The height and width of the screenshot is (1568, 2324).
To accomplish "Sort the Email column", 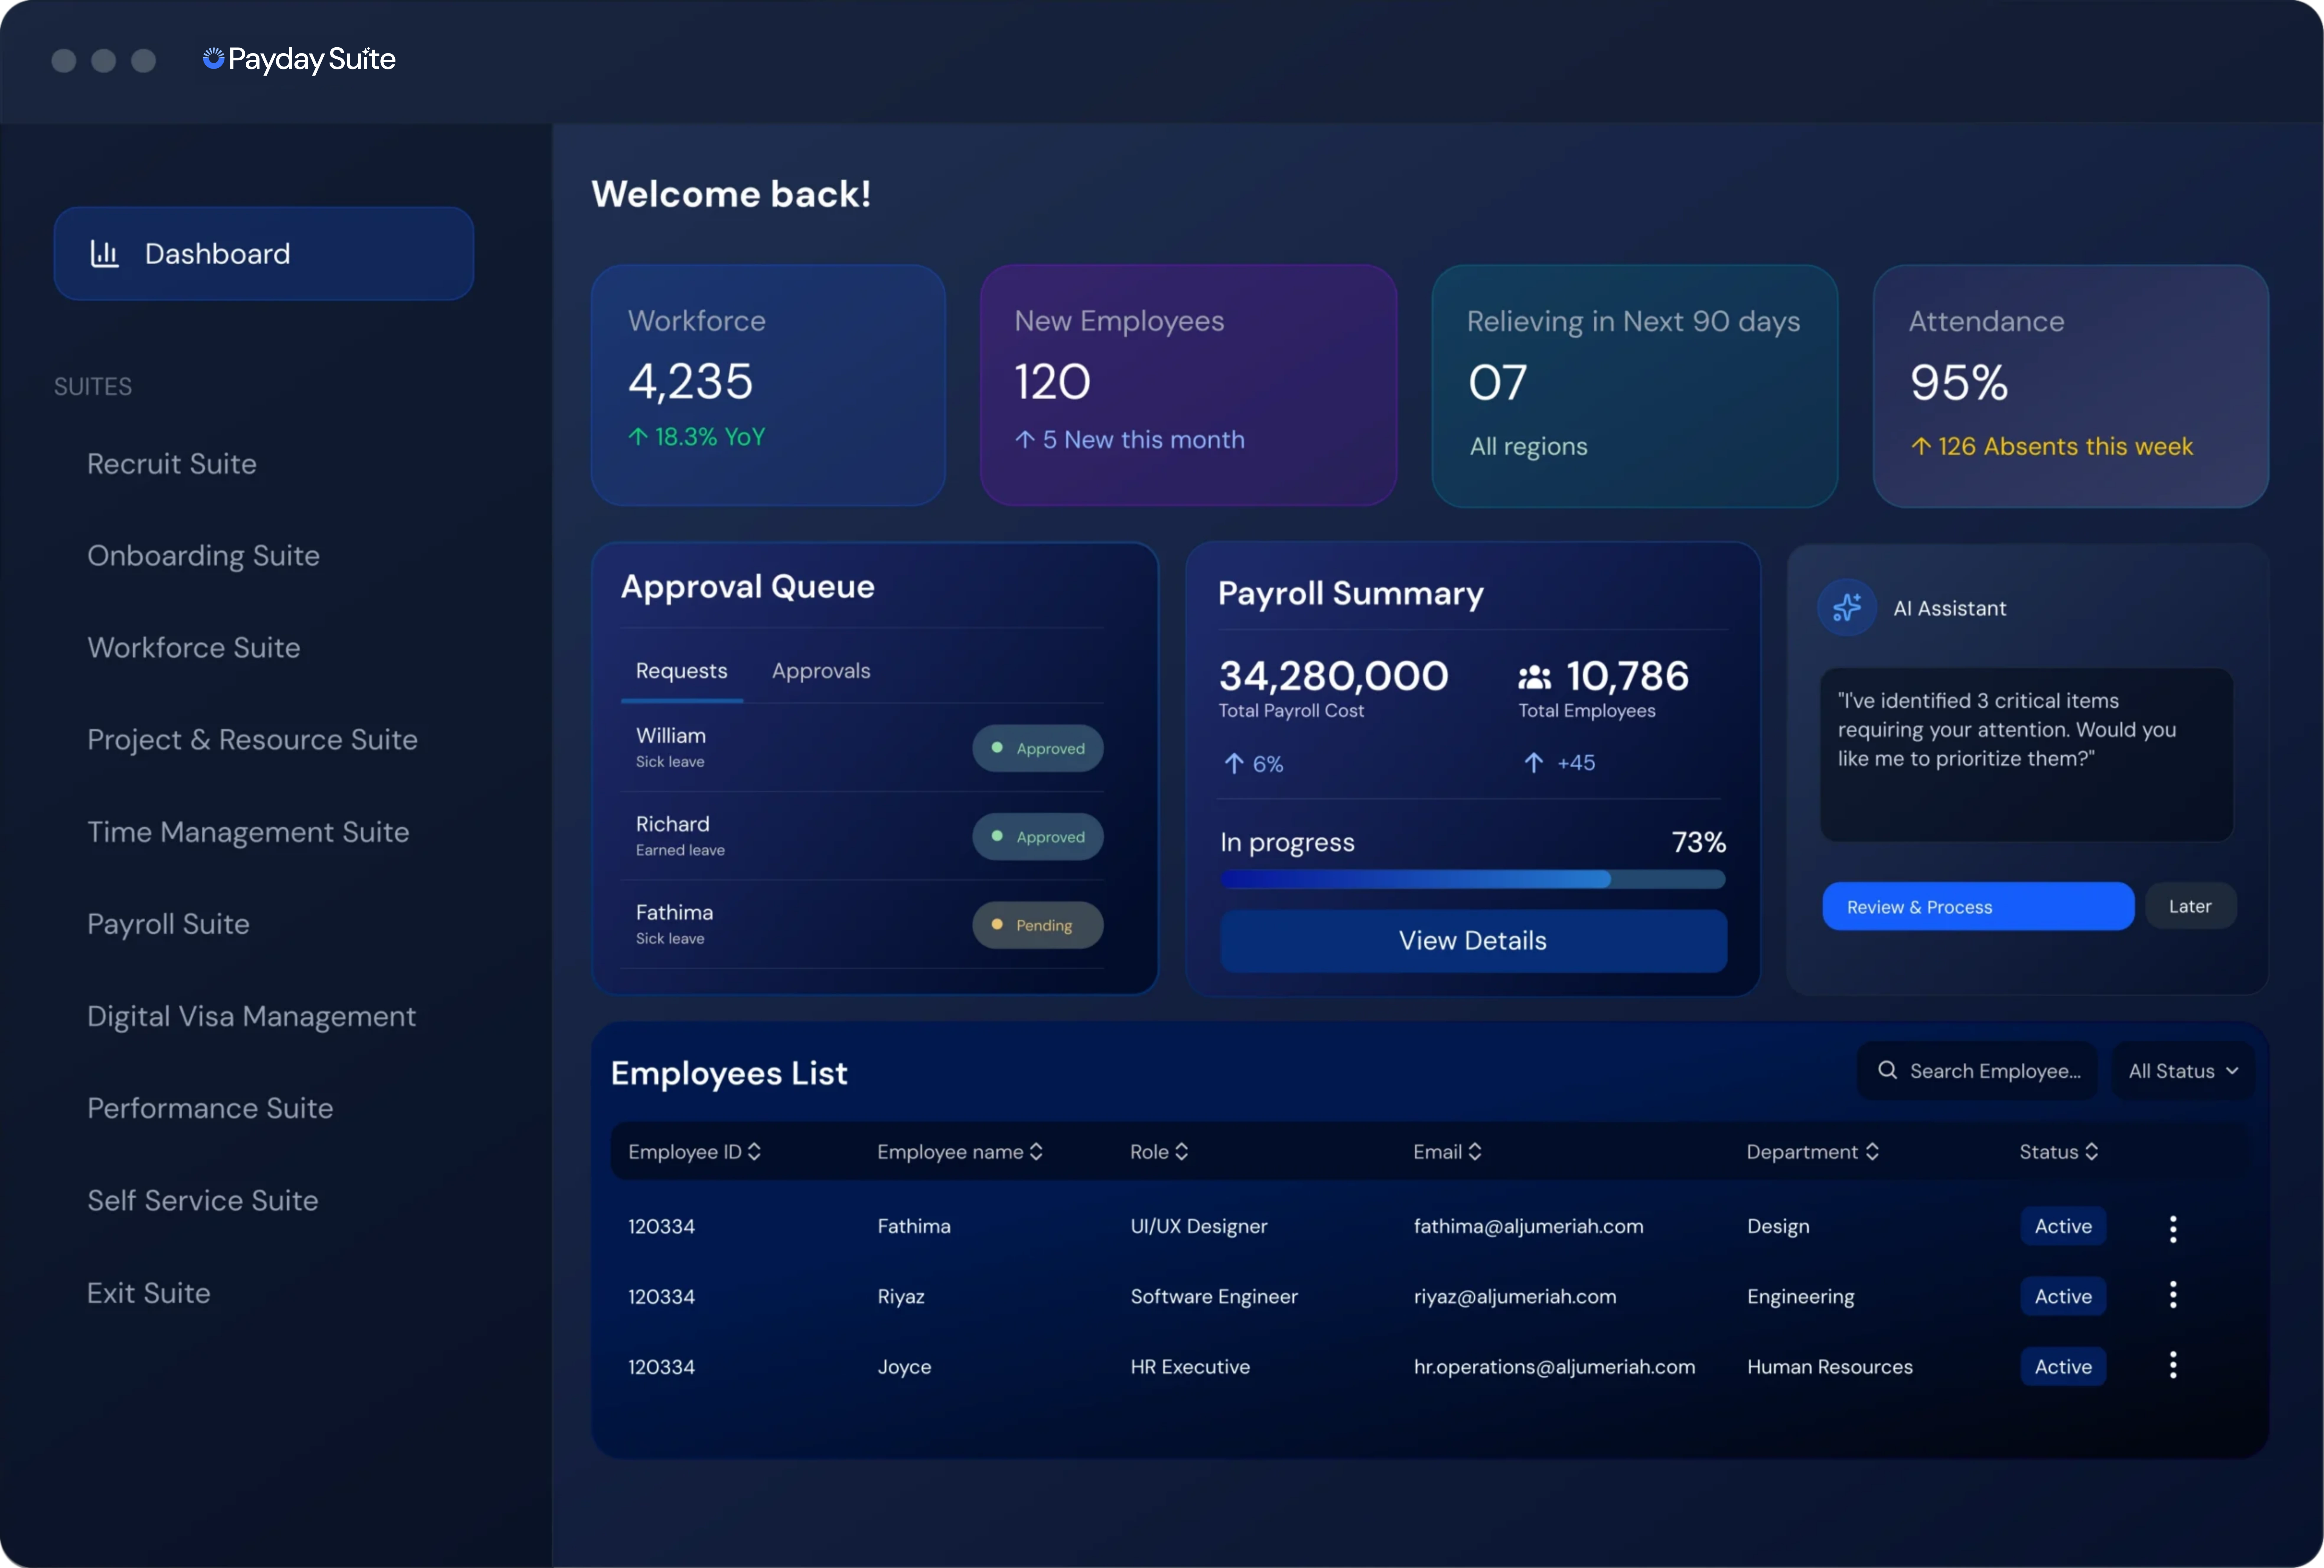I will [1474, 1152].
